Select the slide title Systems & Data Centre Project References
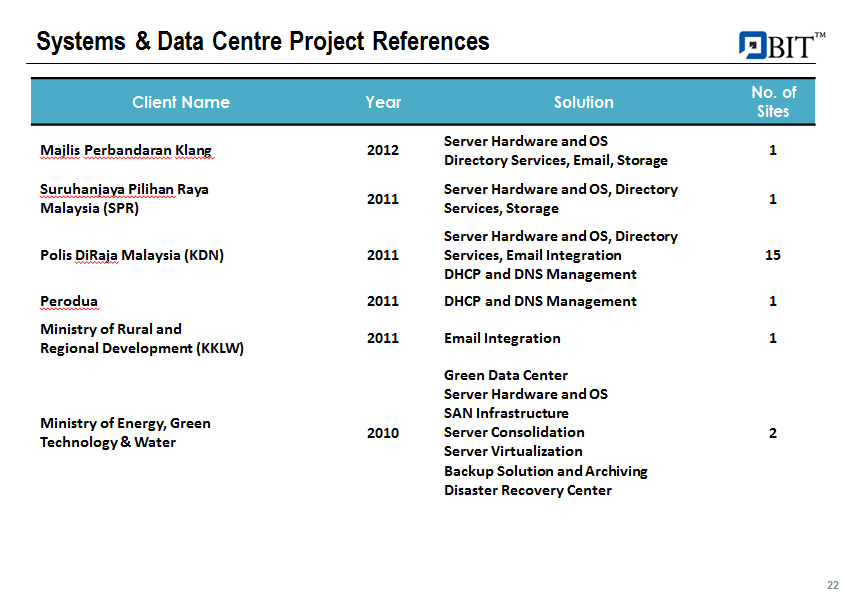The height and width of the screenshot is (596, 842). pyautogui.click(x=263, y=41)
